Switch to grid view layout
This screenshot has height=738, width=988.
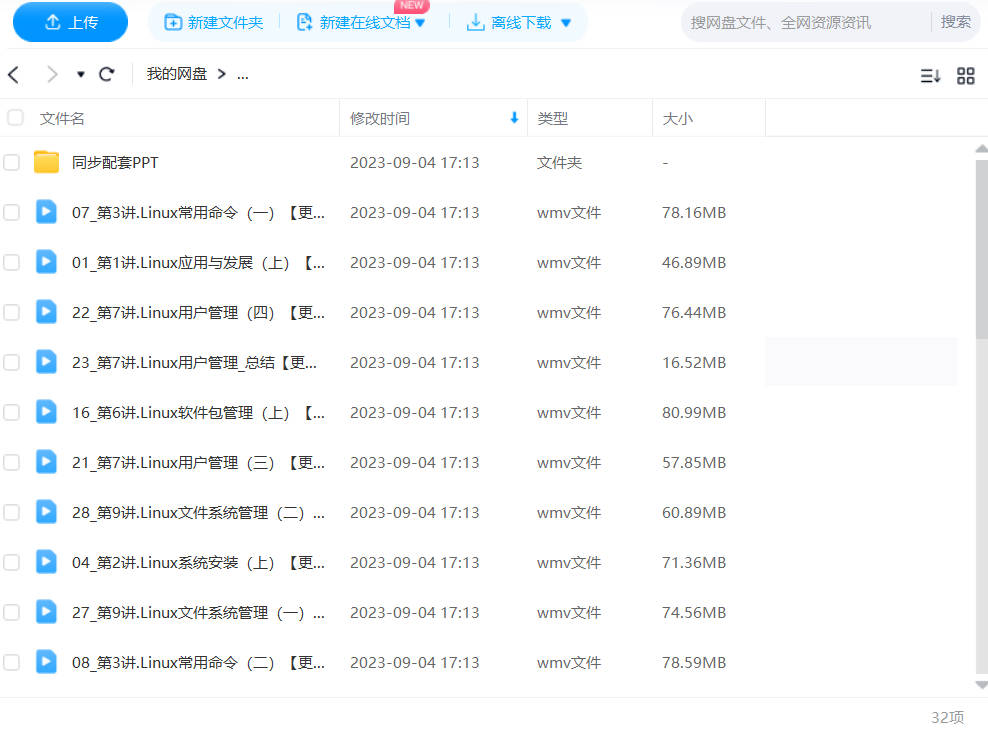(965, 76)
